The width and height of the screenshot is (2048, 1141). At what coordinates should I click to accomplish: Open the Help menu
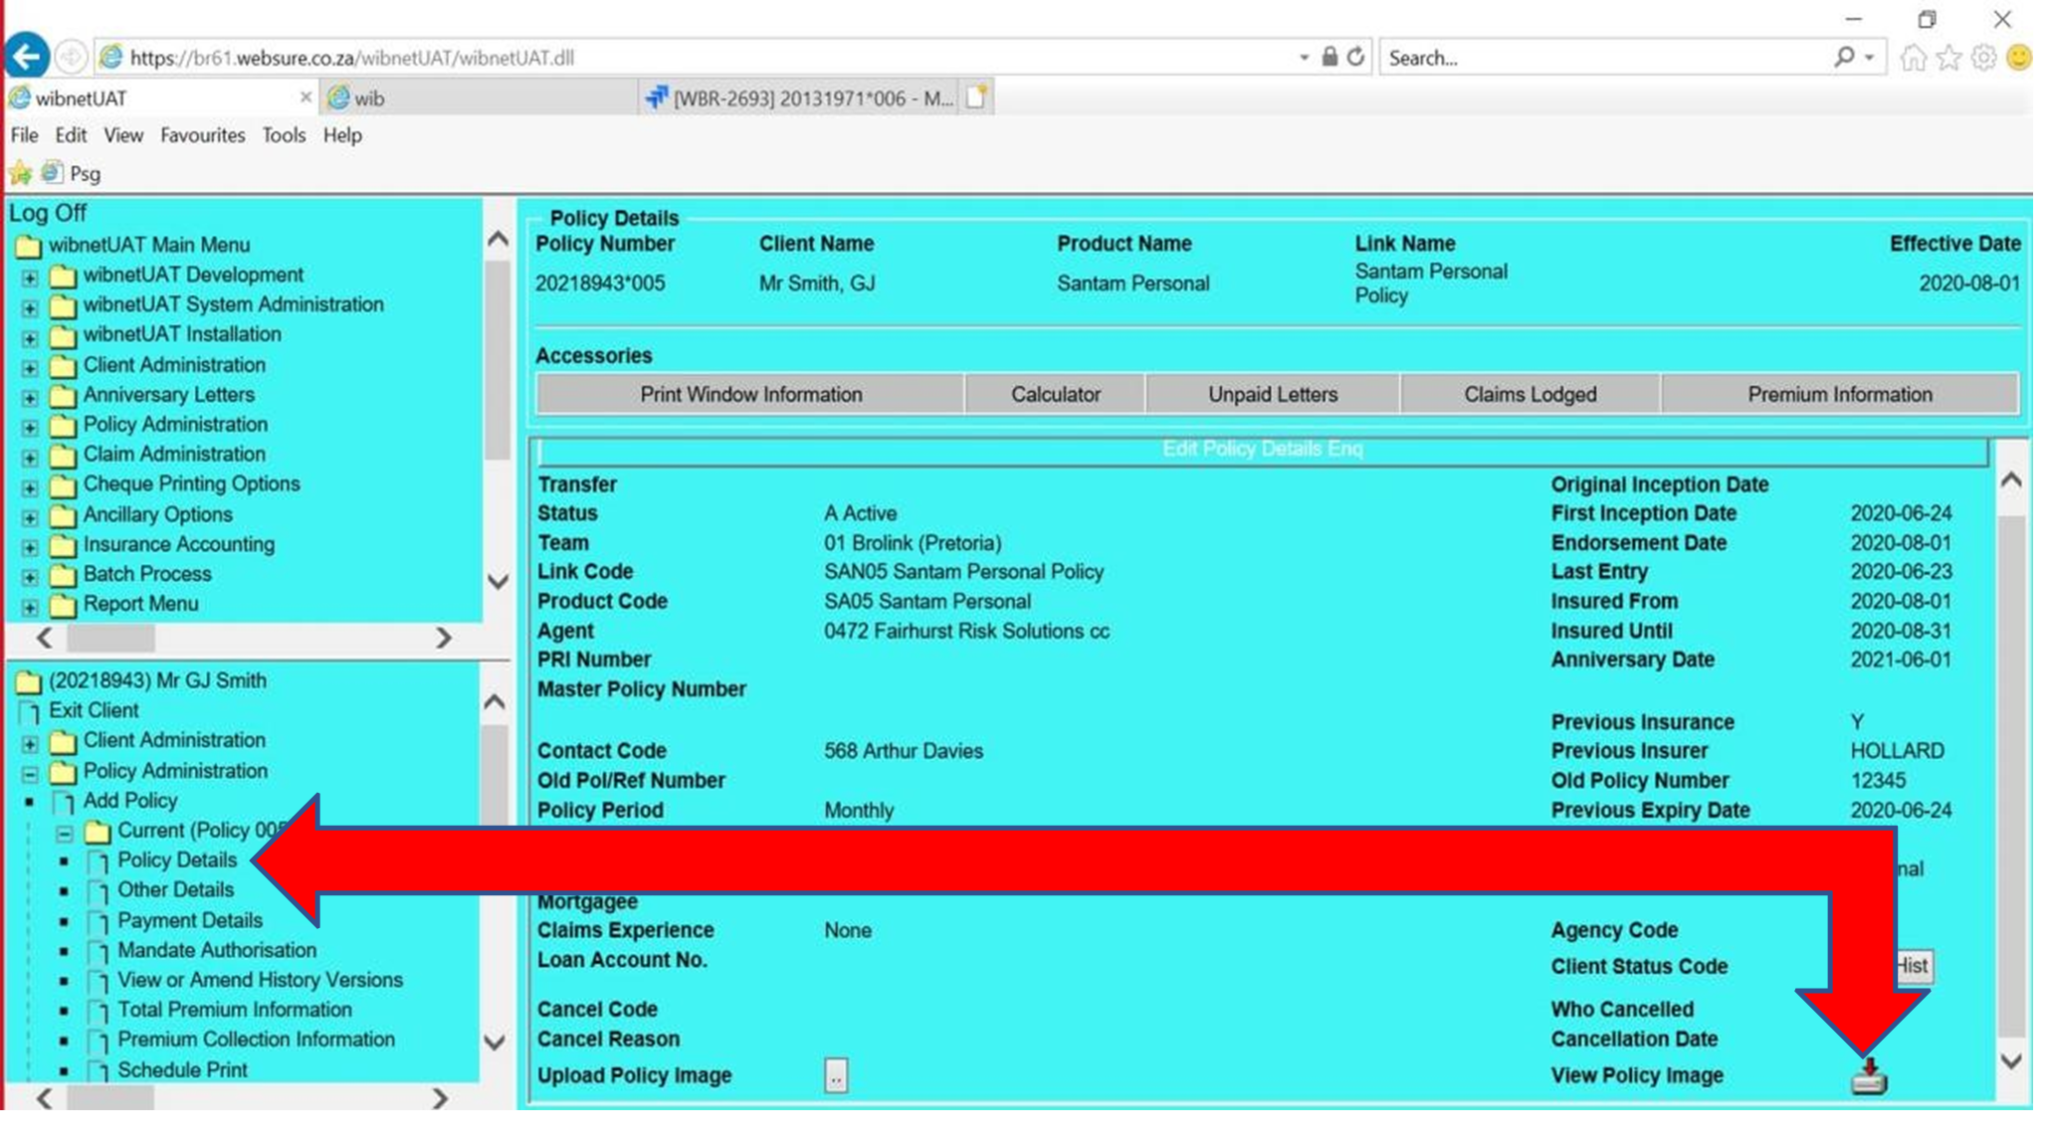342,135
